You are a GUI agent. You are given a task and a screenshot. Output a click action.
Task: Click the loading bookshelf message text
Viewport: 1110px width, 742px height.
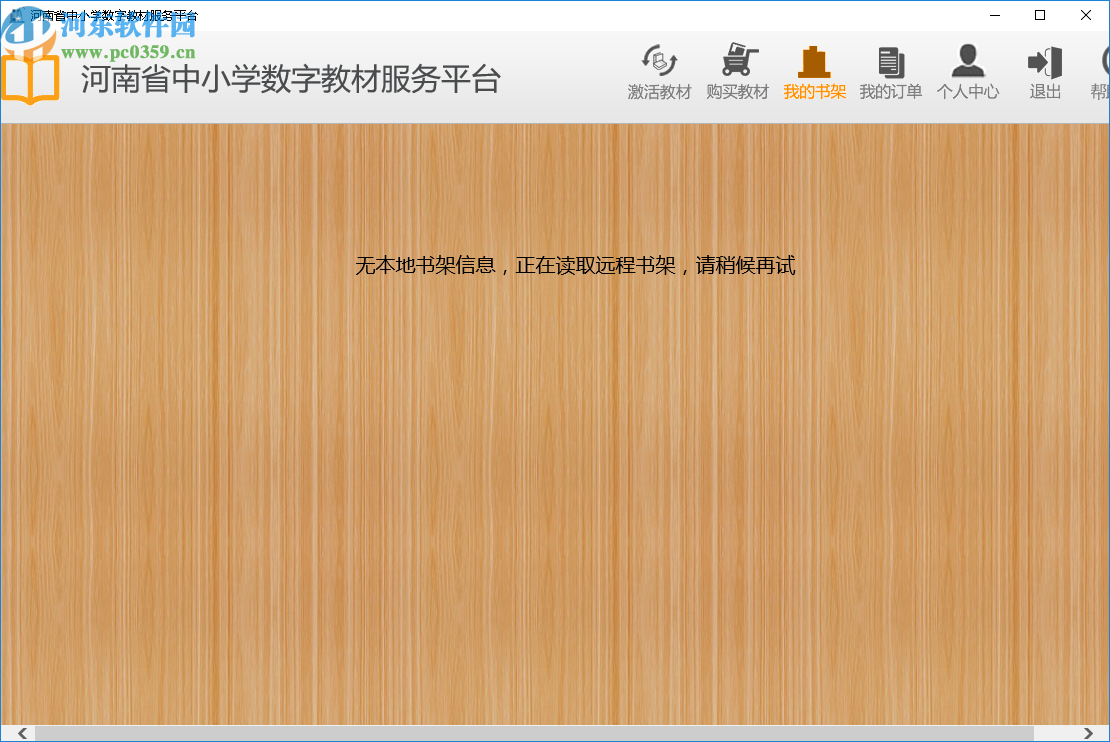[575, 266]
